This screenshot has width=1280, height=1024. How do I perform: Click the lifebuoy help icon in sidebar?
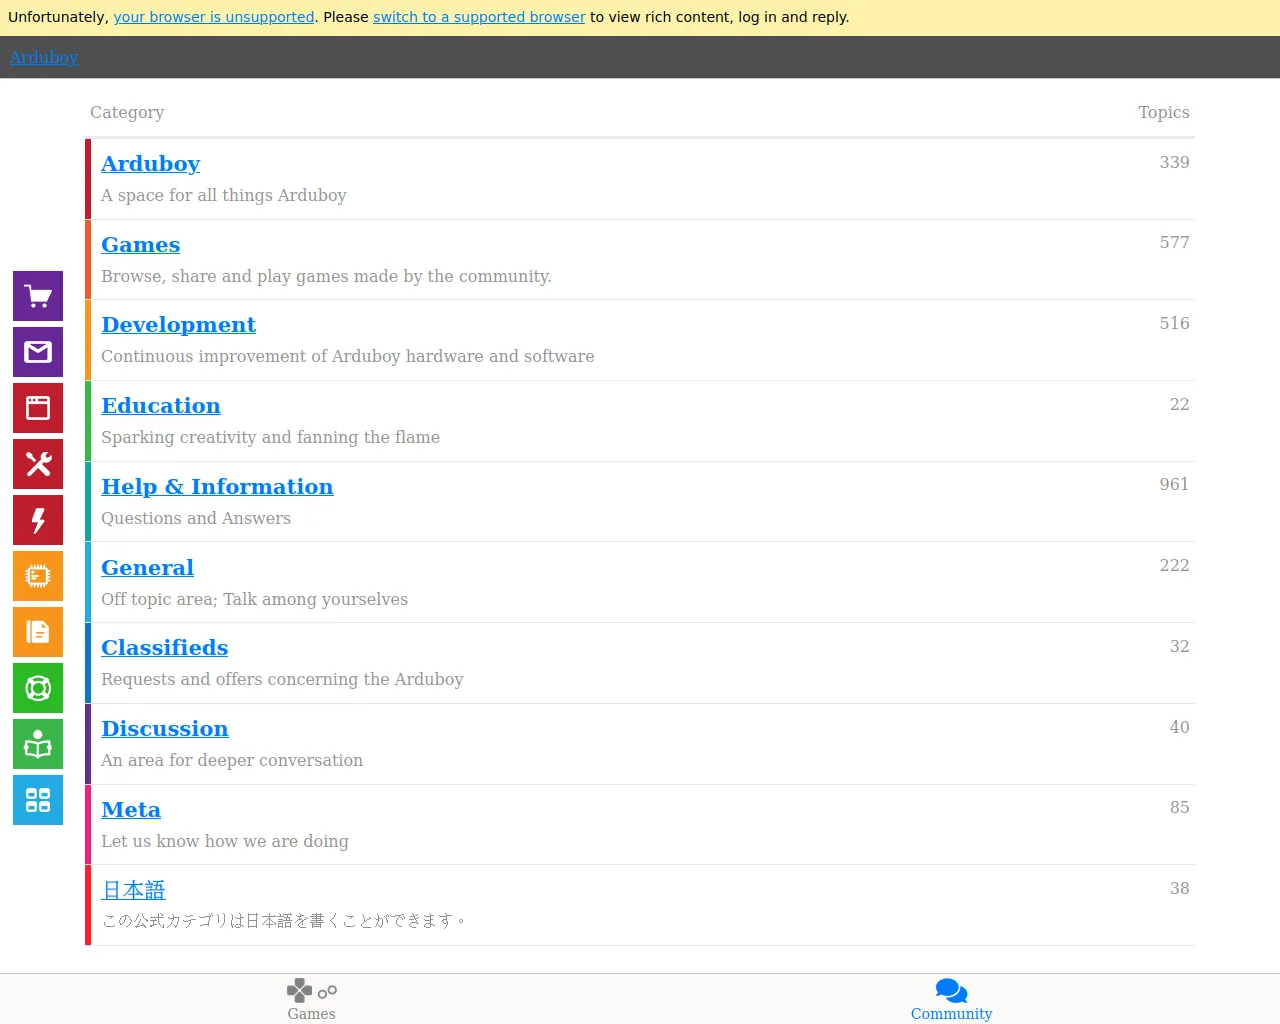point(37,688)
